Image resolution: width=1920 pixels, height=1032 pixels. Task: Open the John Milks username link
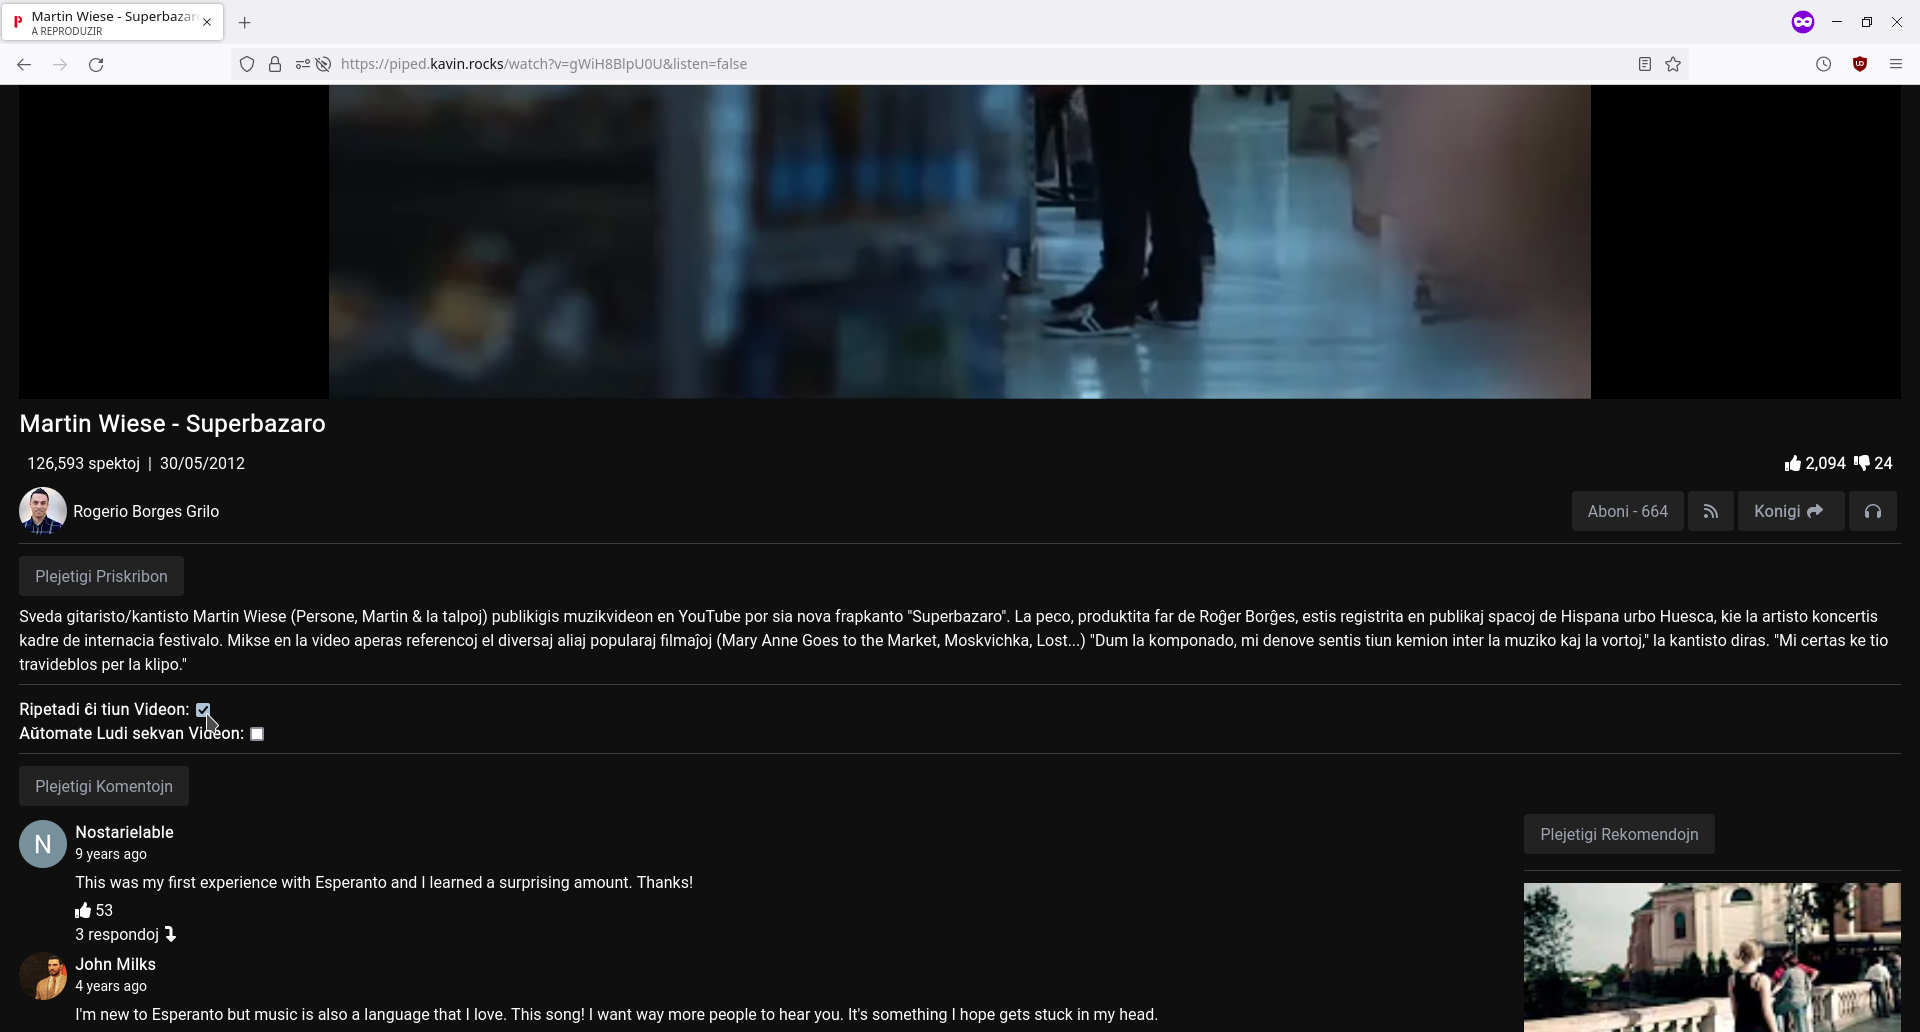115,964
